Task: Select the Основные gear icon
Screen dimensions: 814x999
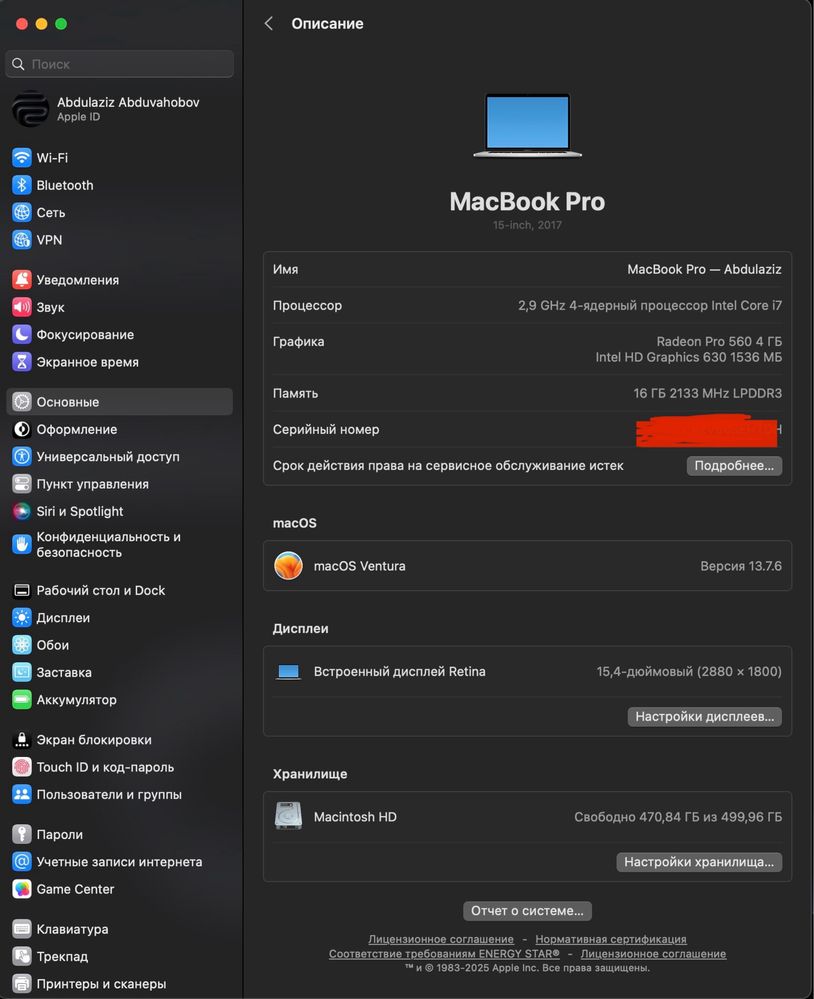Action: click(22, 402)
